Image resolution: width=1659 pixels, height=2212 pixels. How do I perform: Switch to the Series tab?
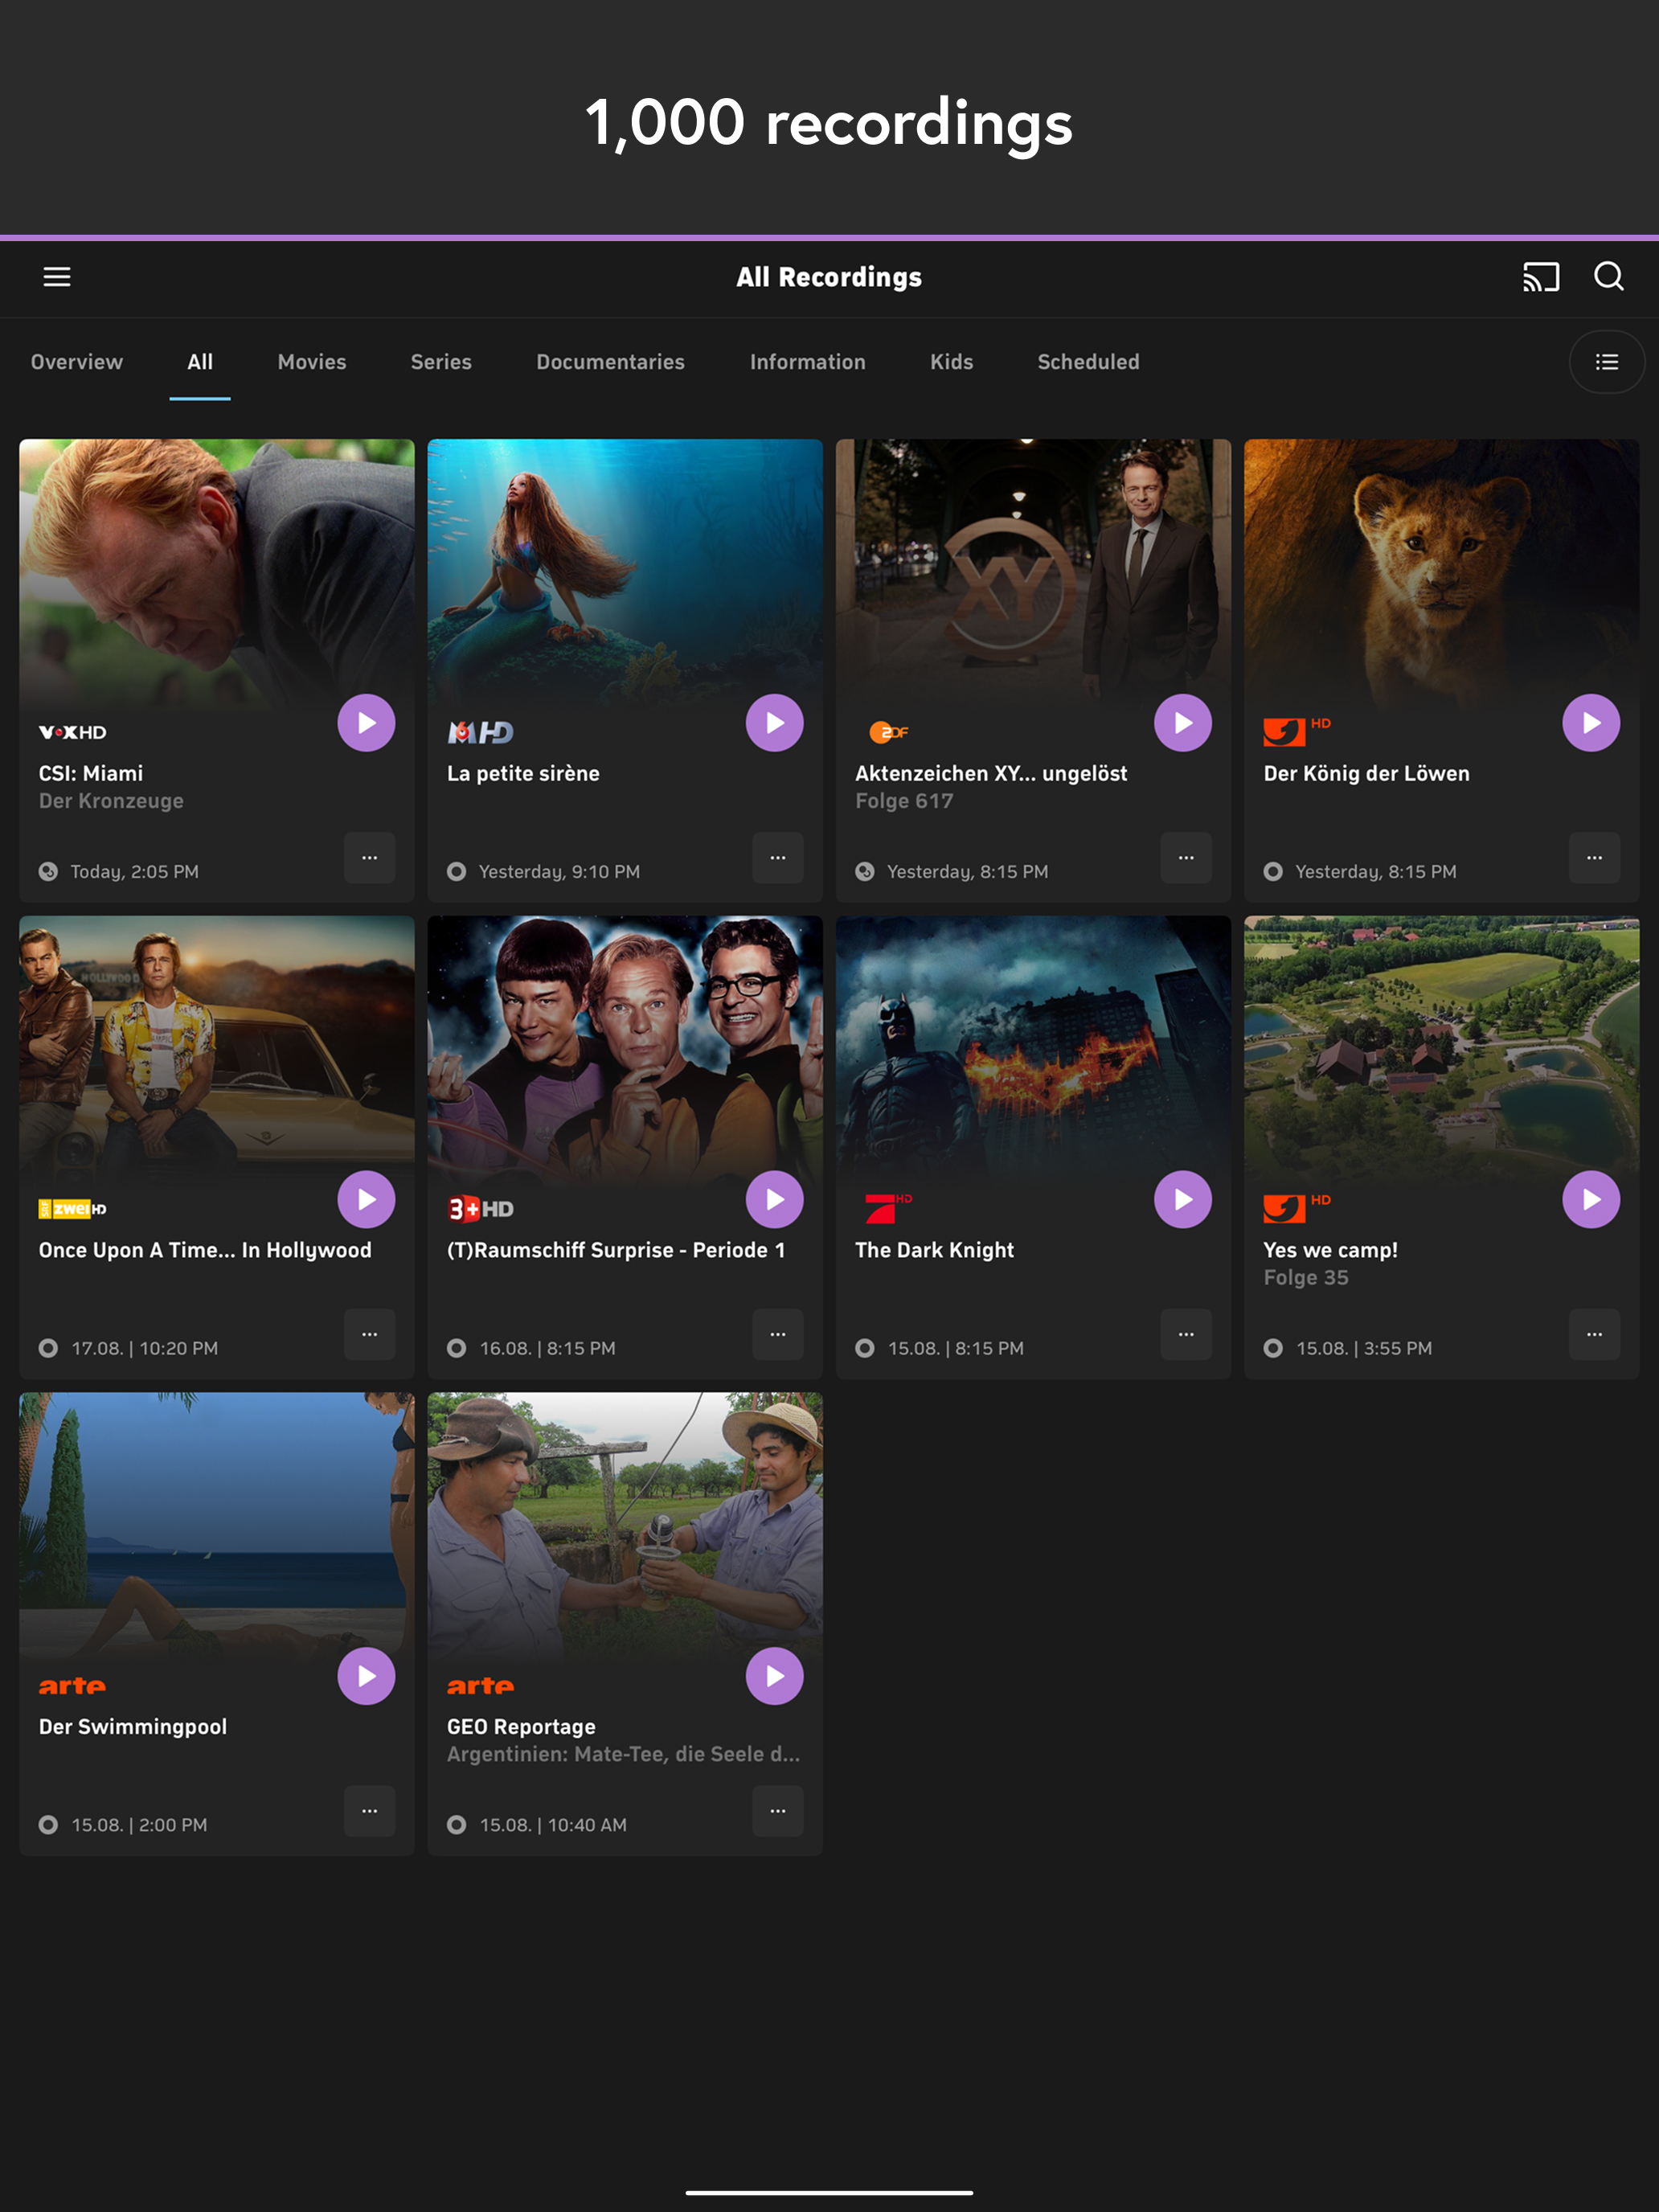[441, 362]
